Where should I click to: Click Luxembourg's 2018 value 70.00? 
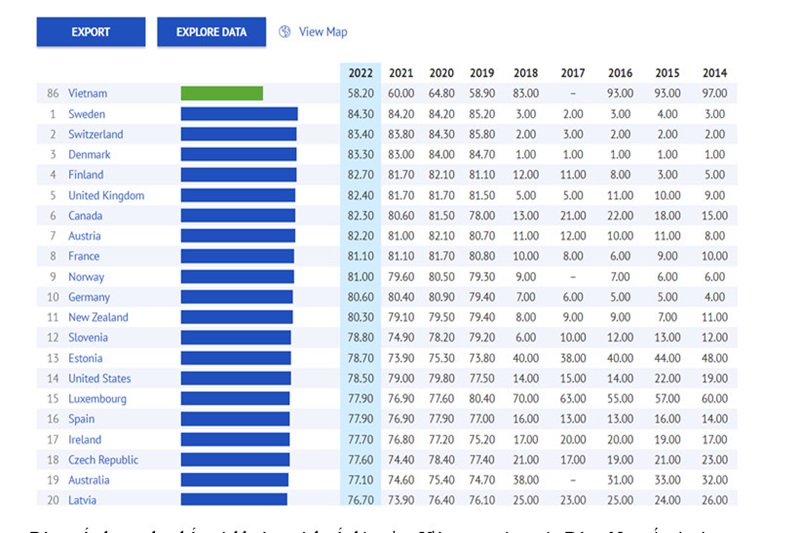[x=526, y=399]
